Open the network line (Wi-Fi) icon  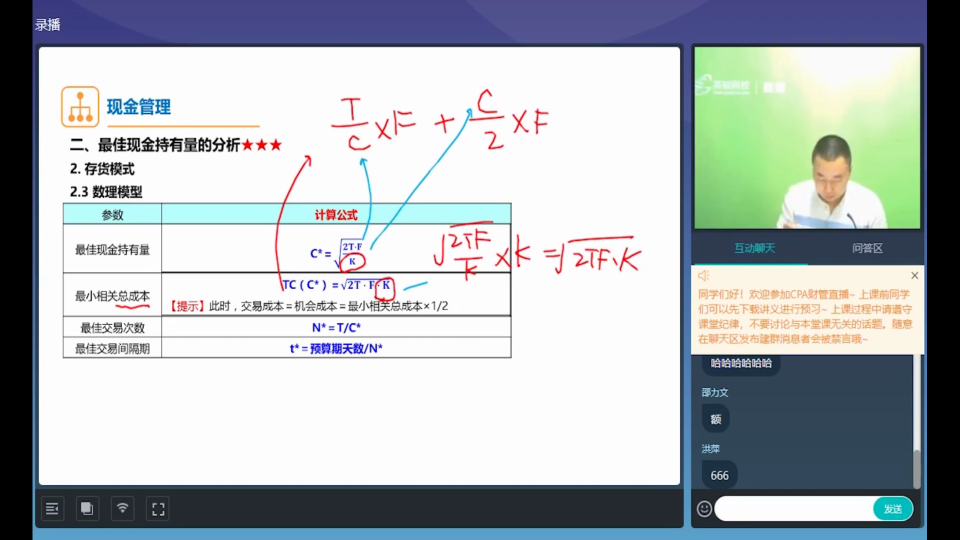pos(122,508)
